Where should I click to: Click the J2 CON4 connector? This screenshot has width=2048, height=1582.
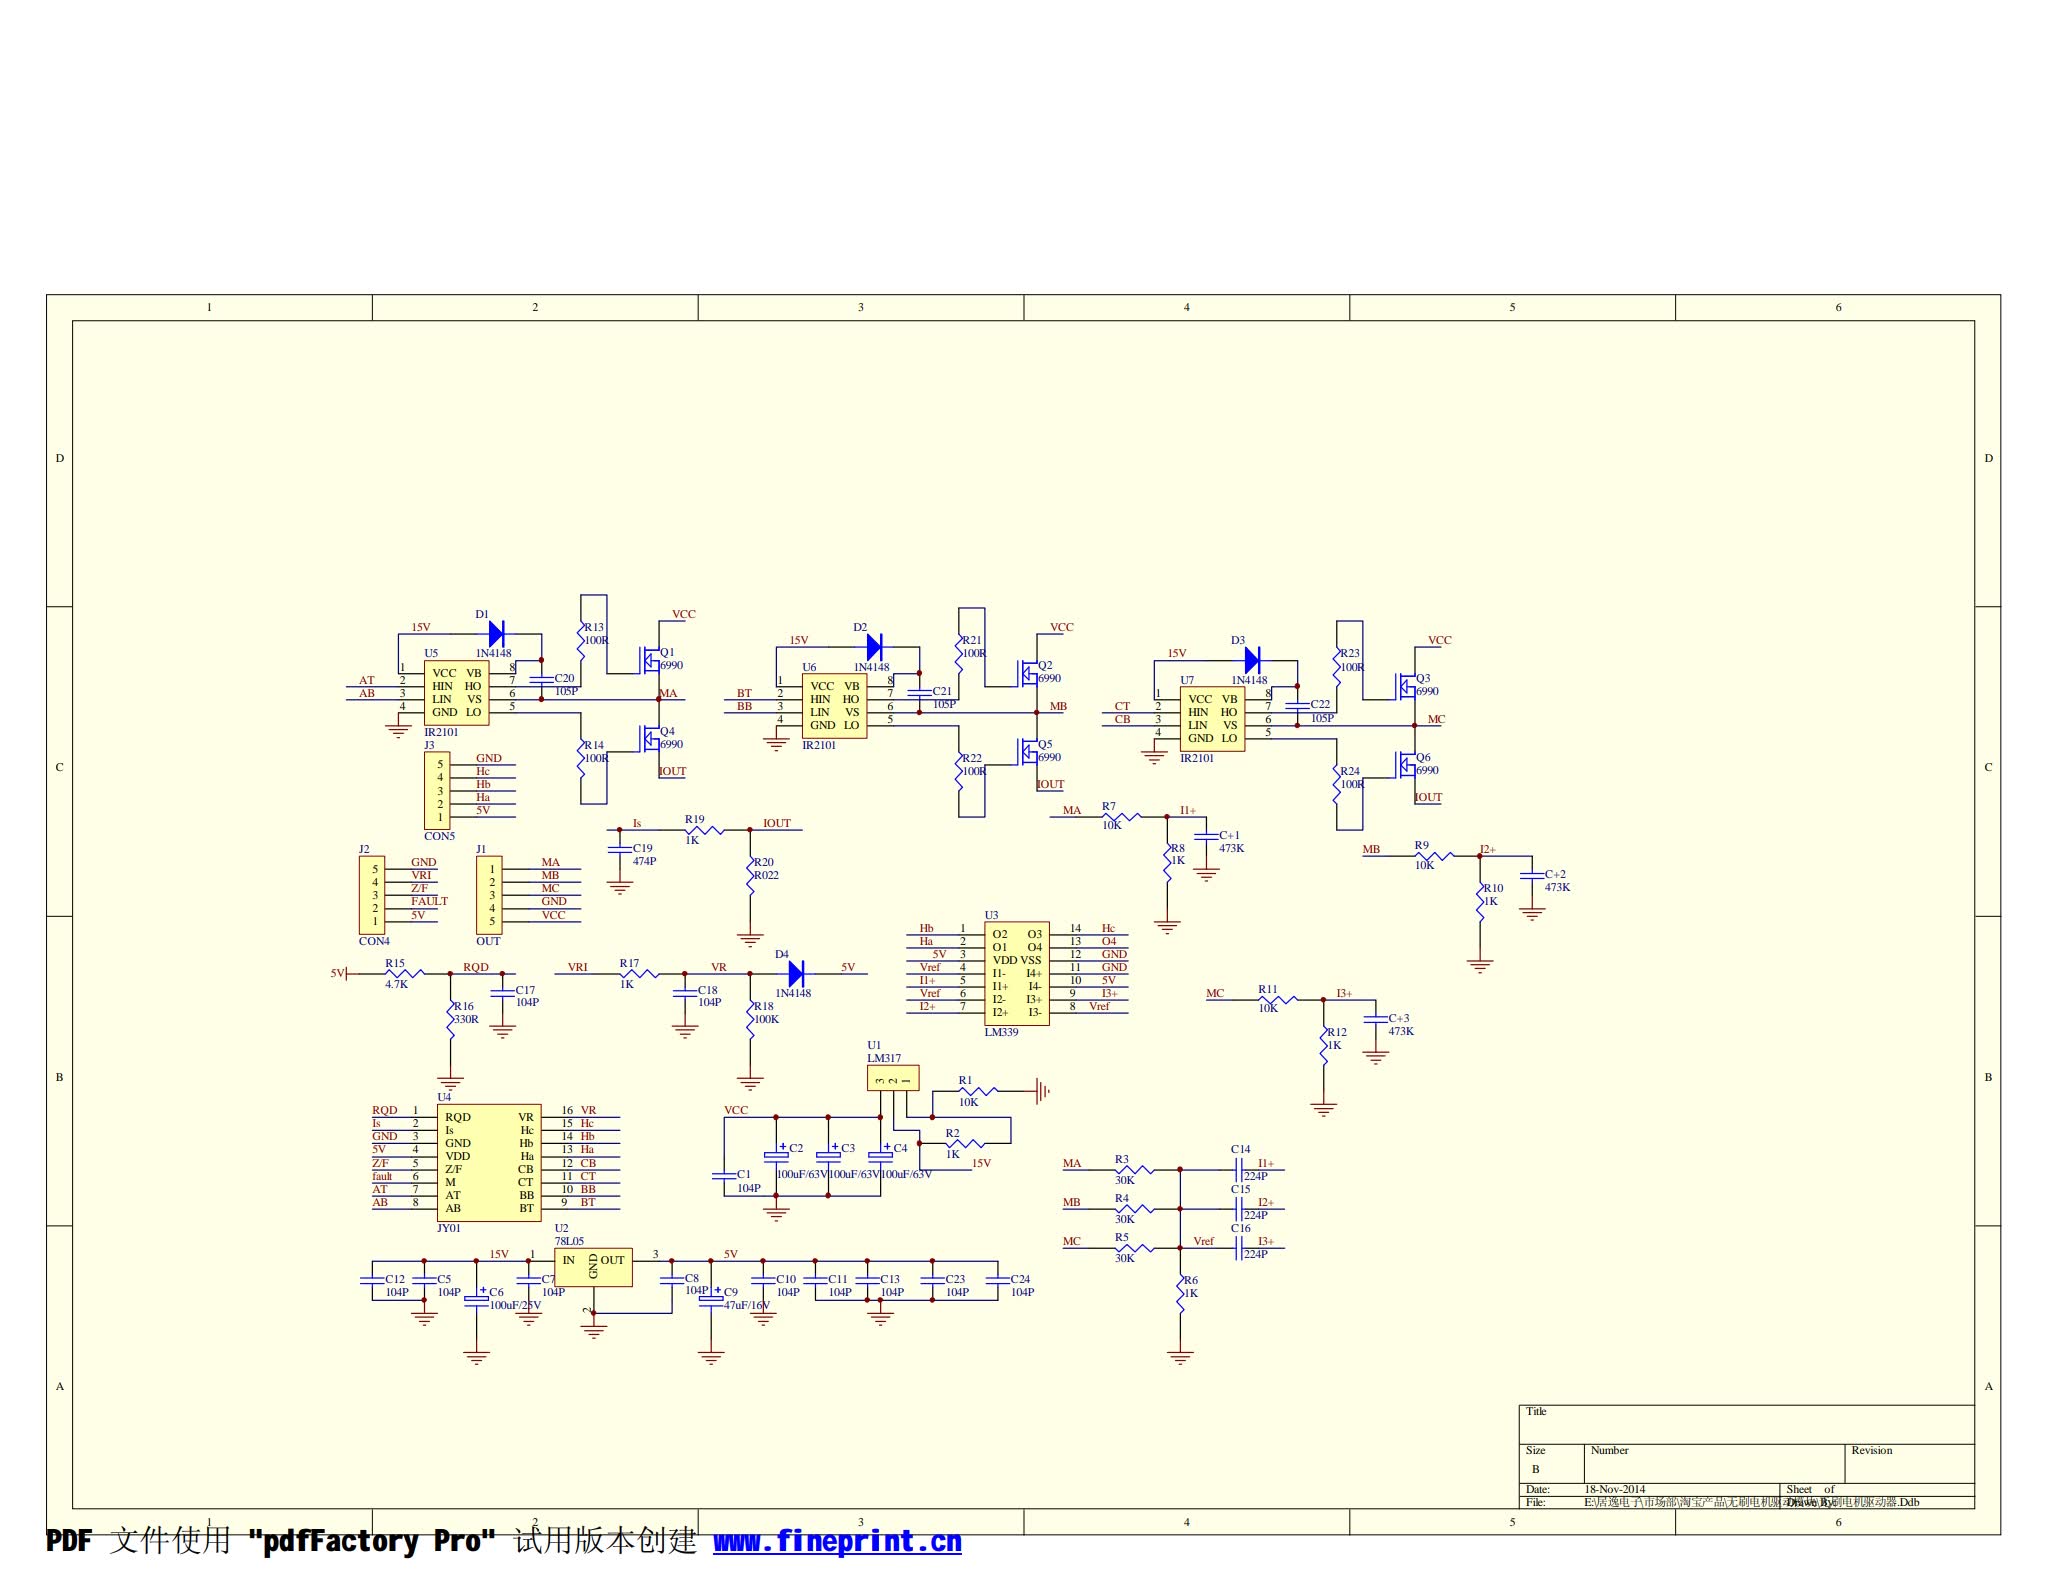(x=372, y=895)
